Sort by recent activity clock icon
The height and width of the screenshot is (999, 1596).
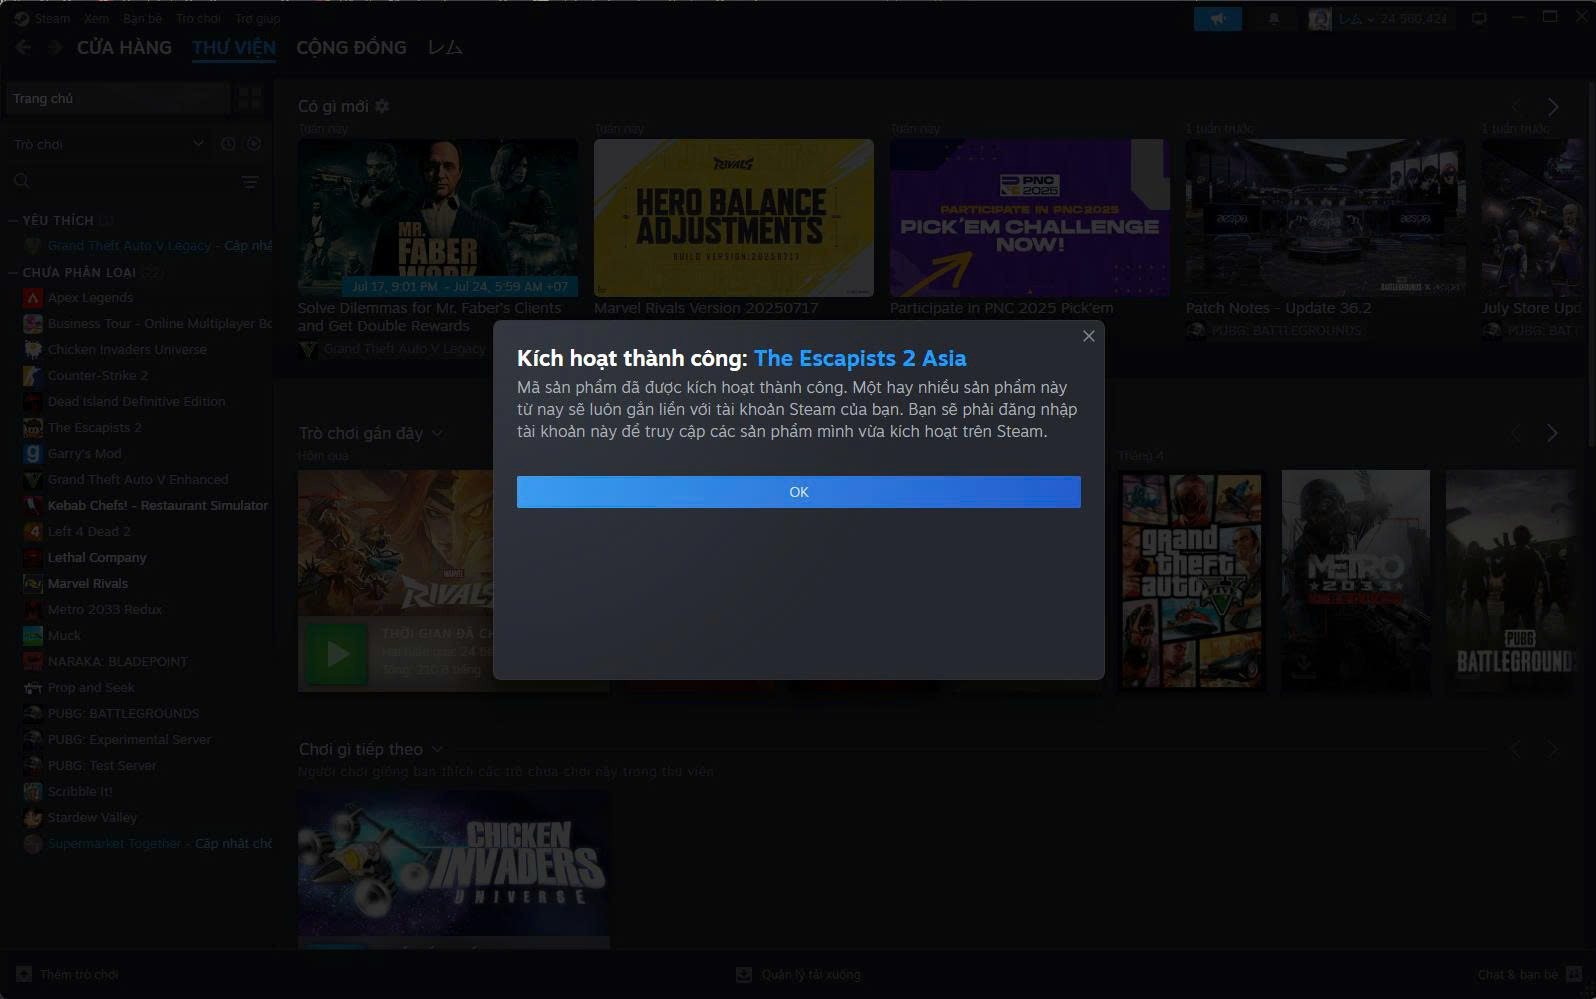[x=228, y=144]
